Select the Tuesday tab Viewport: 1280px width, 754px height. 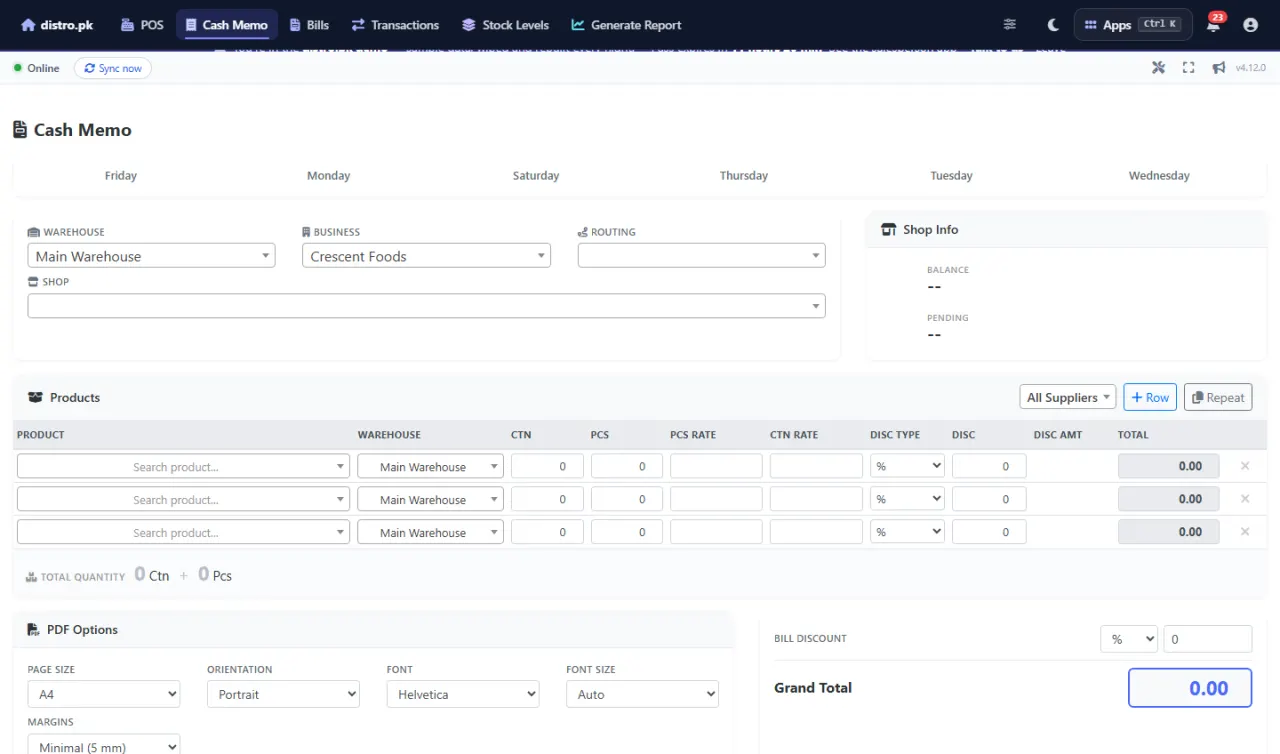(x=951, y=175)
